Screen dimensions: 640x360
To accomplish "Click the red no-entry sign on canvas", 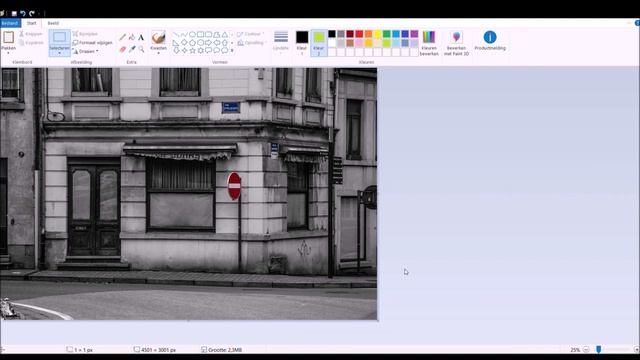I will click(234, 186).
